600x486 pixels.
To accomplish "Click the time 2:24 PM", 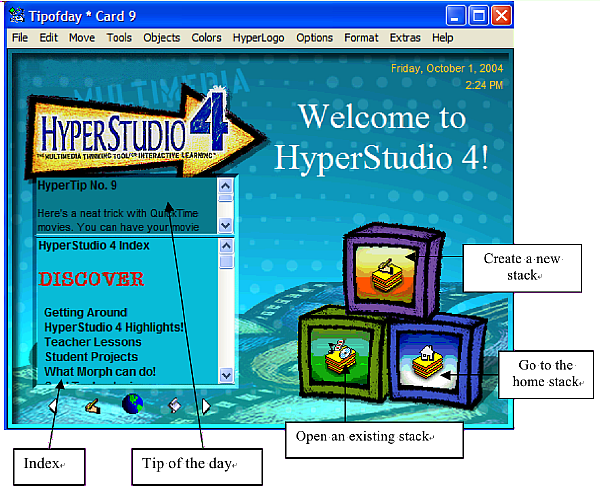I will (x=484, y=85).
